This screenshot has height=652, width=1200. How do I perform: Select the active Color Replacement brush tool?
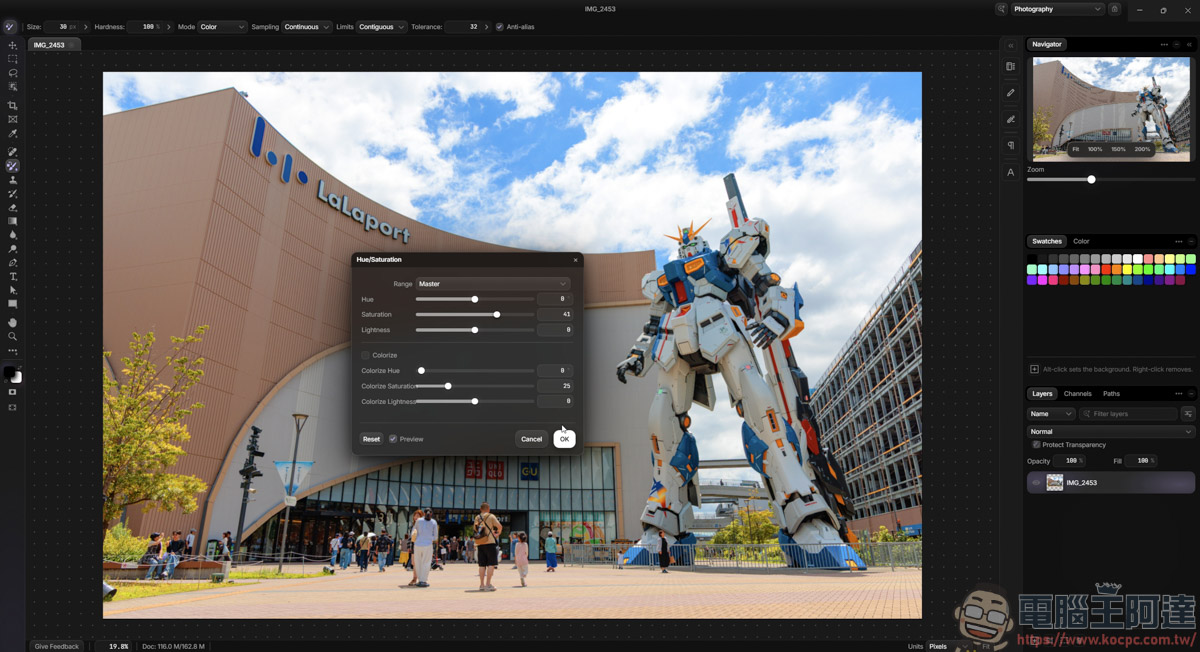pos(13,166)
